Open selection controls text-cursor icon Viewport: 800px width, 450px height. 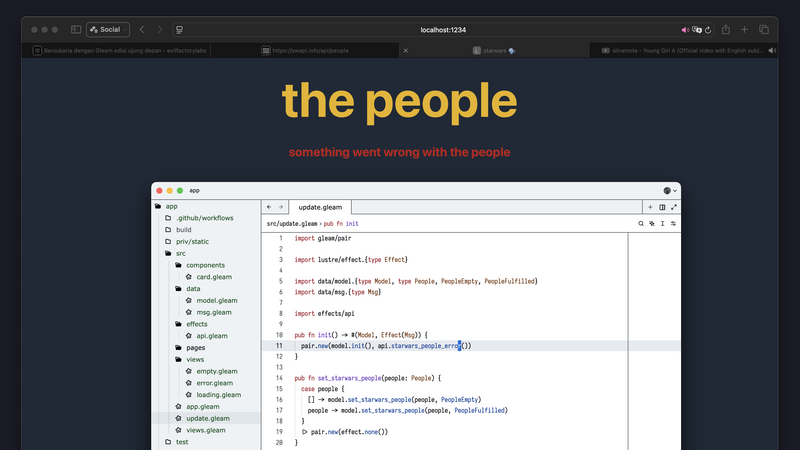point(662,223)
